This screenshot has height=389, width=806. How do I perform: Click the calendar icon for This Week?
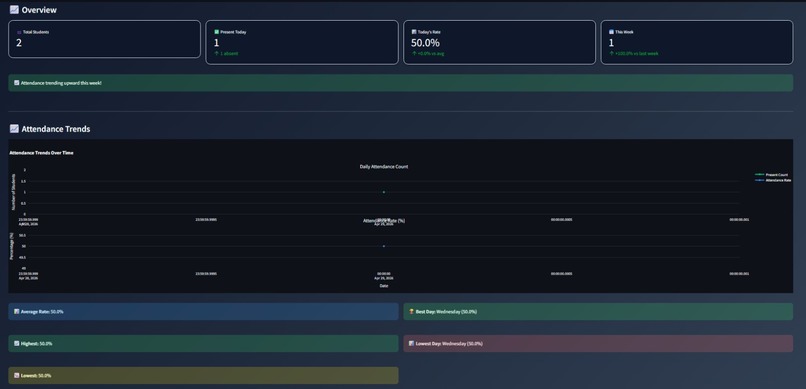pos(612,32)
